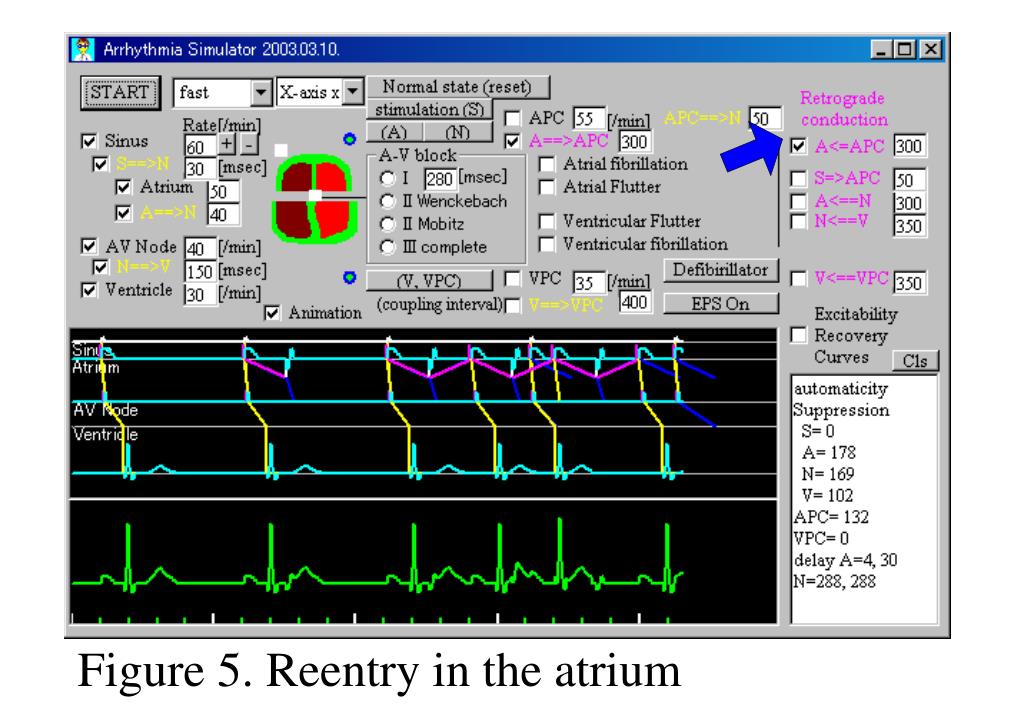Click the heart animation diagram
This screenshot has height=724, width=1024.
pyautogui.click(x=315, y=198)
